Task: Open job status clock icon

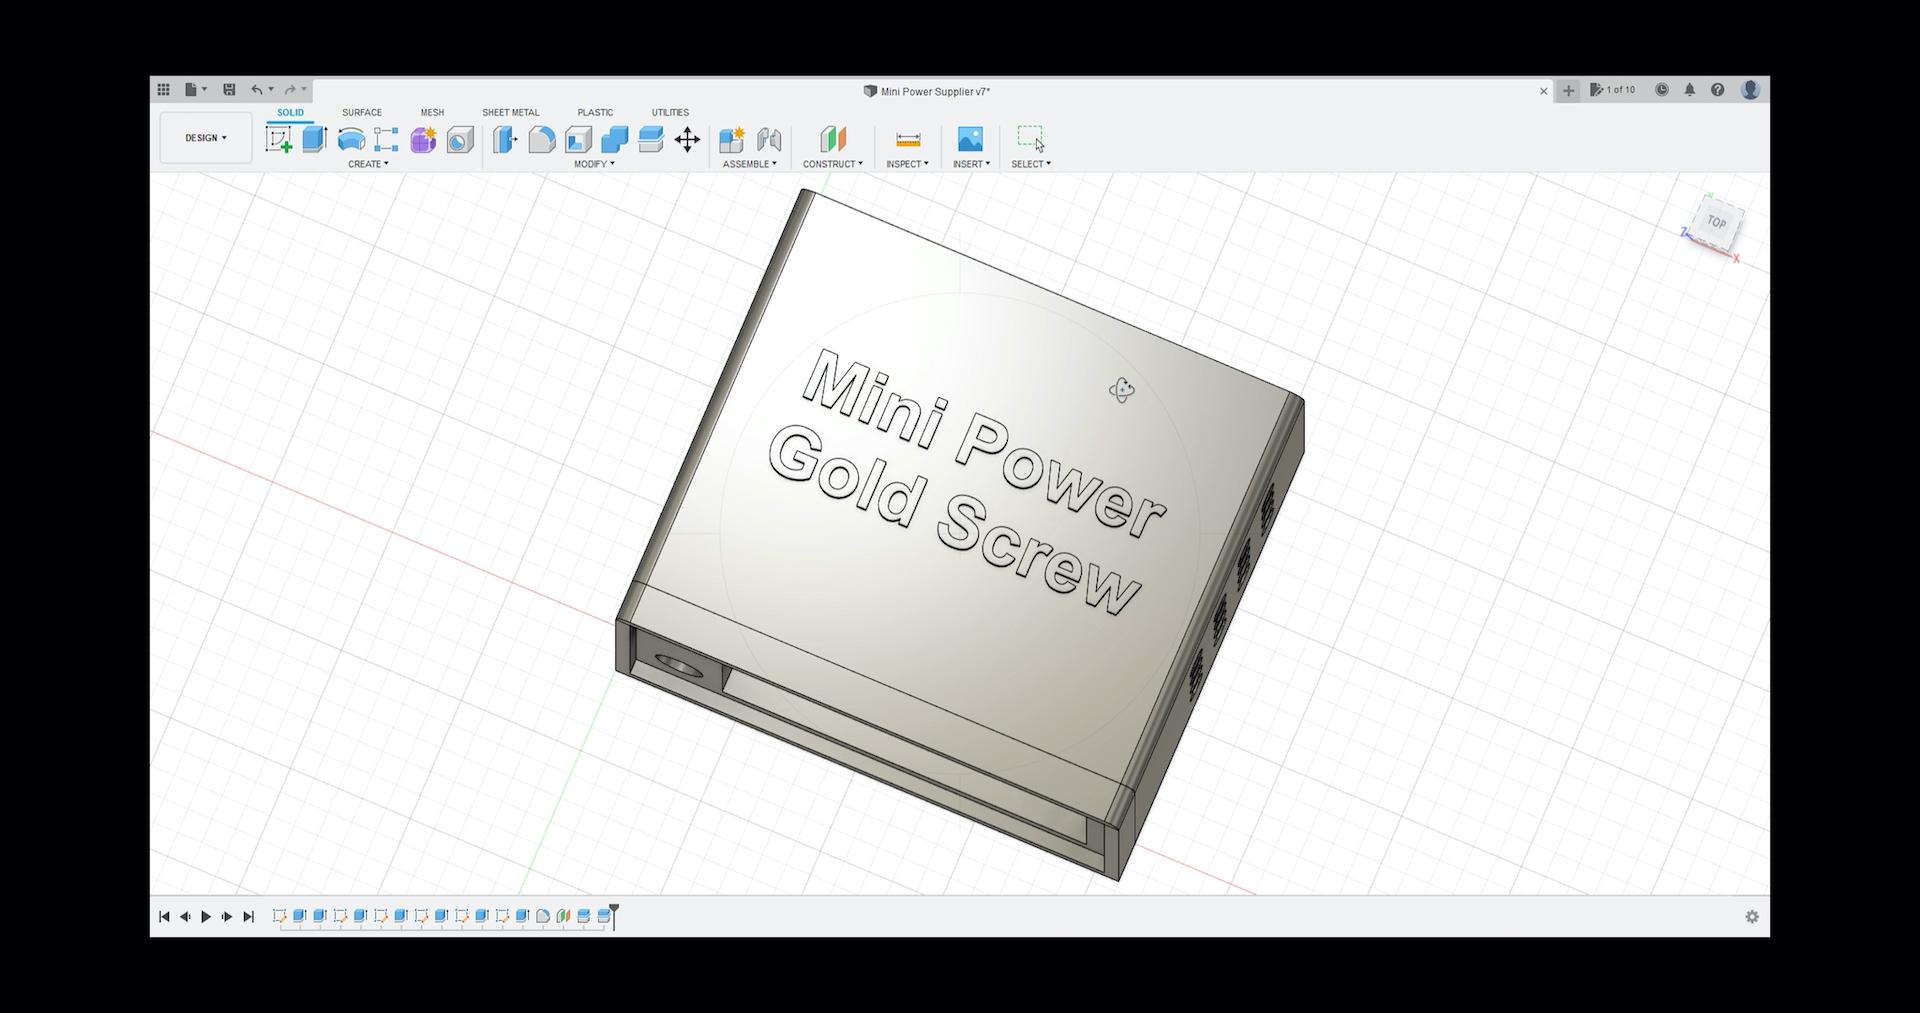Action: click(1662, 90)
